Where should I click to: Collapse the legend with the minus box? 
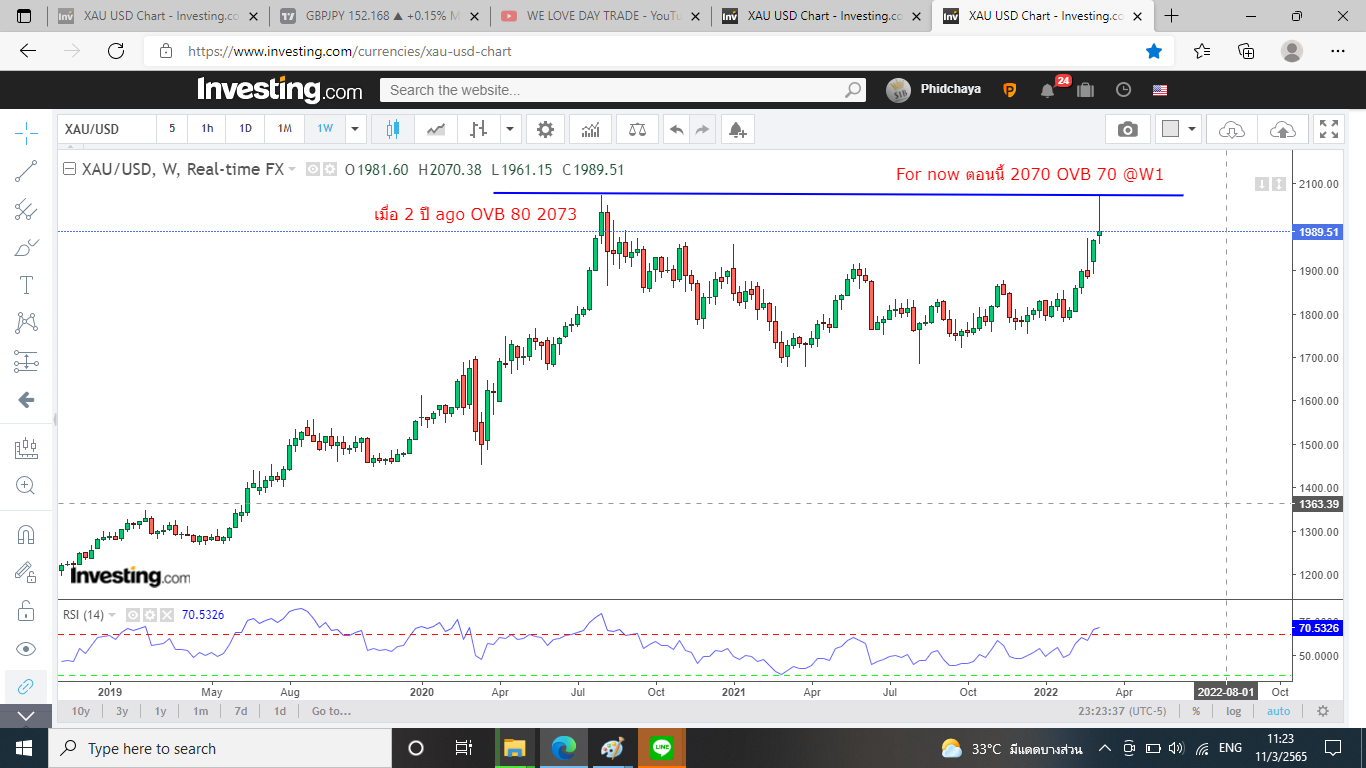pos(69,169)
